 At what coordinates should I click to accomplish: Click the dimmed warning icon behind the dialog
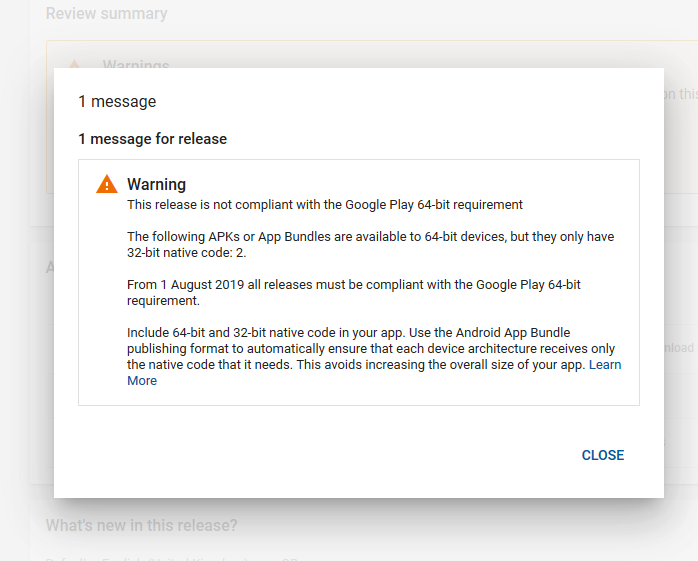pos(74,64)
